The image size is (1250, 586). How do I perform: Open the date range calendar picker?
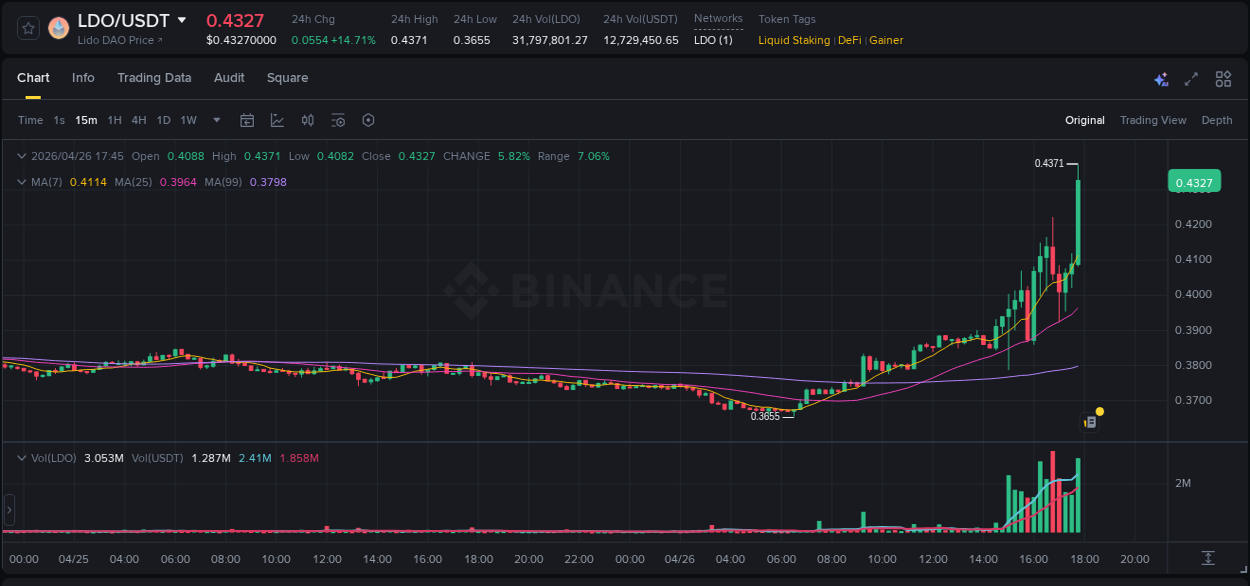pos(247,120)
